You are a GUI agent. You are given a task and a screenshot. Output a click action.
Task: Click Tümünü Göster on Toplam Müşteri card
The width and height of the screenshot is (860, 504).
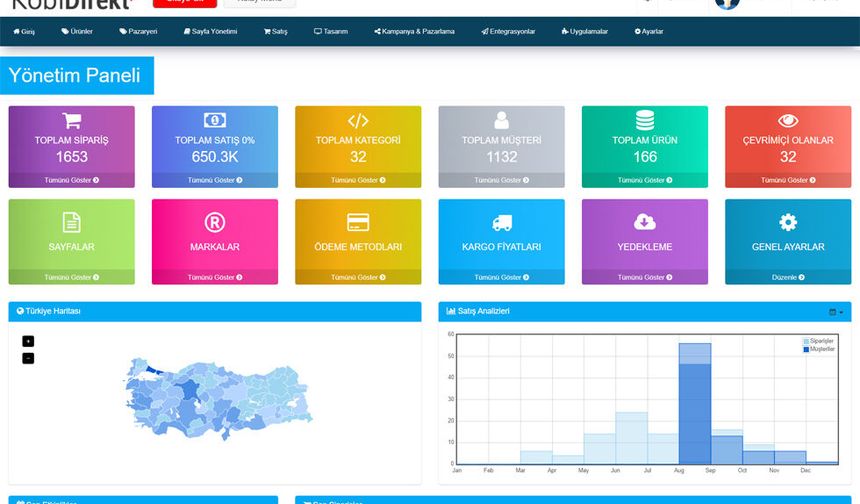point(501,180)
